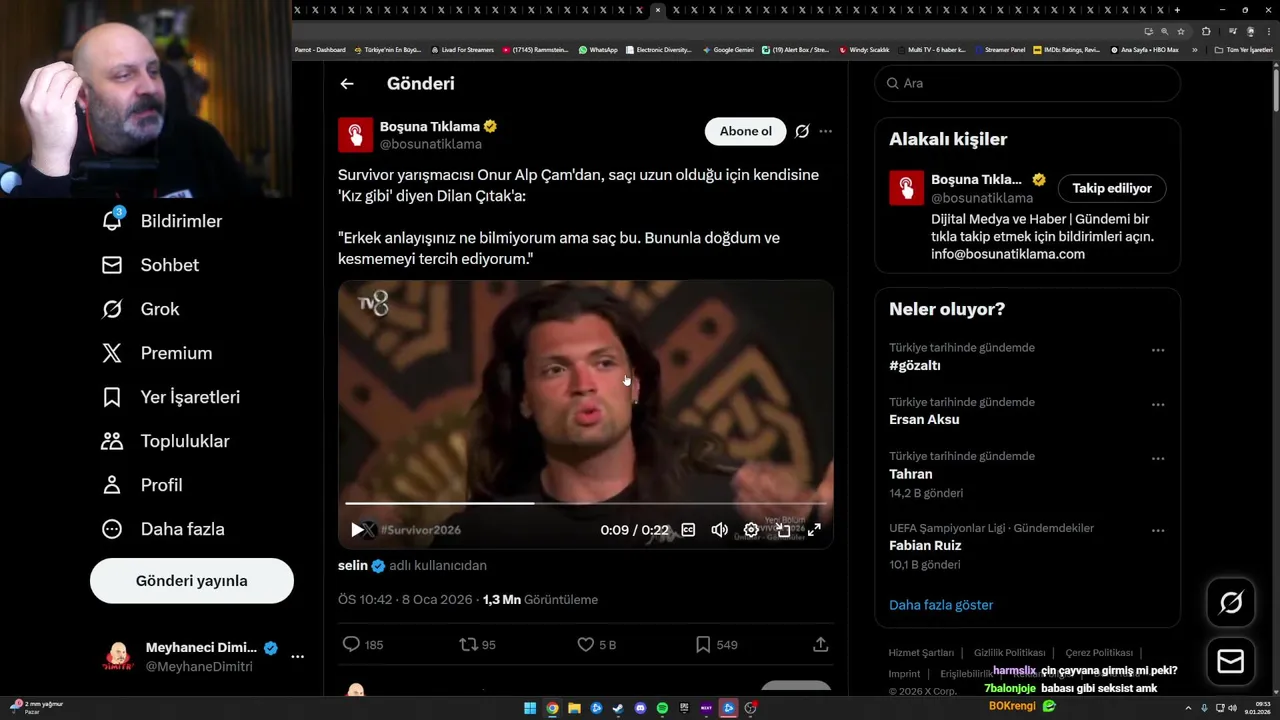Open more options for Tahran trend

pos(1158,458)
